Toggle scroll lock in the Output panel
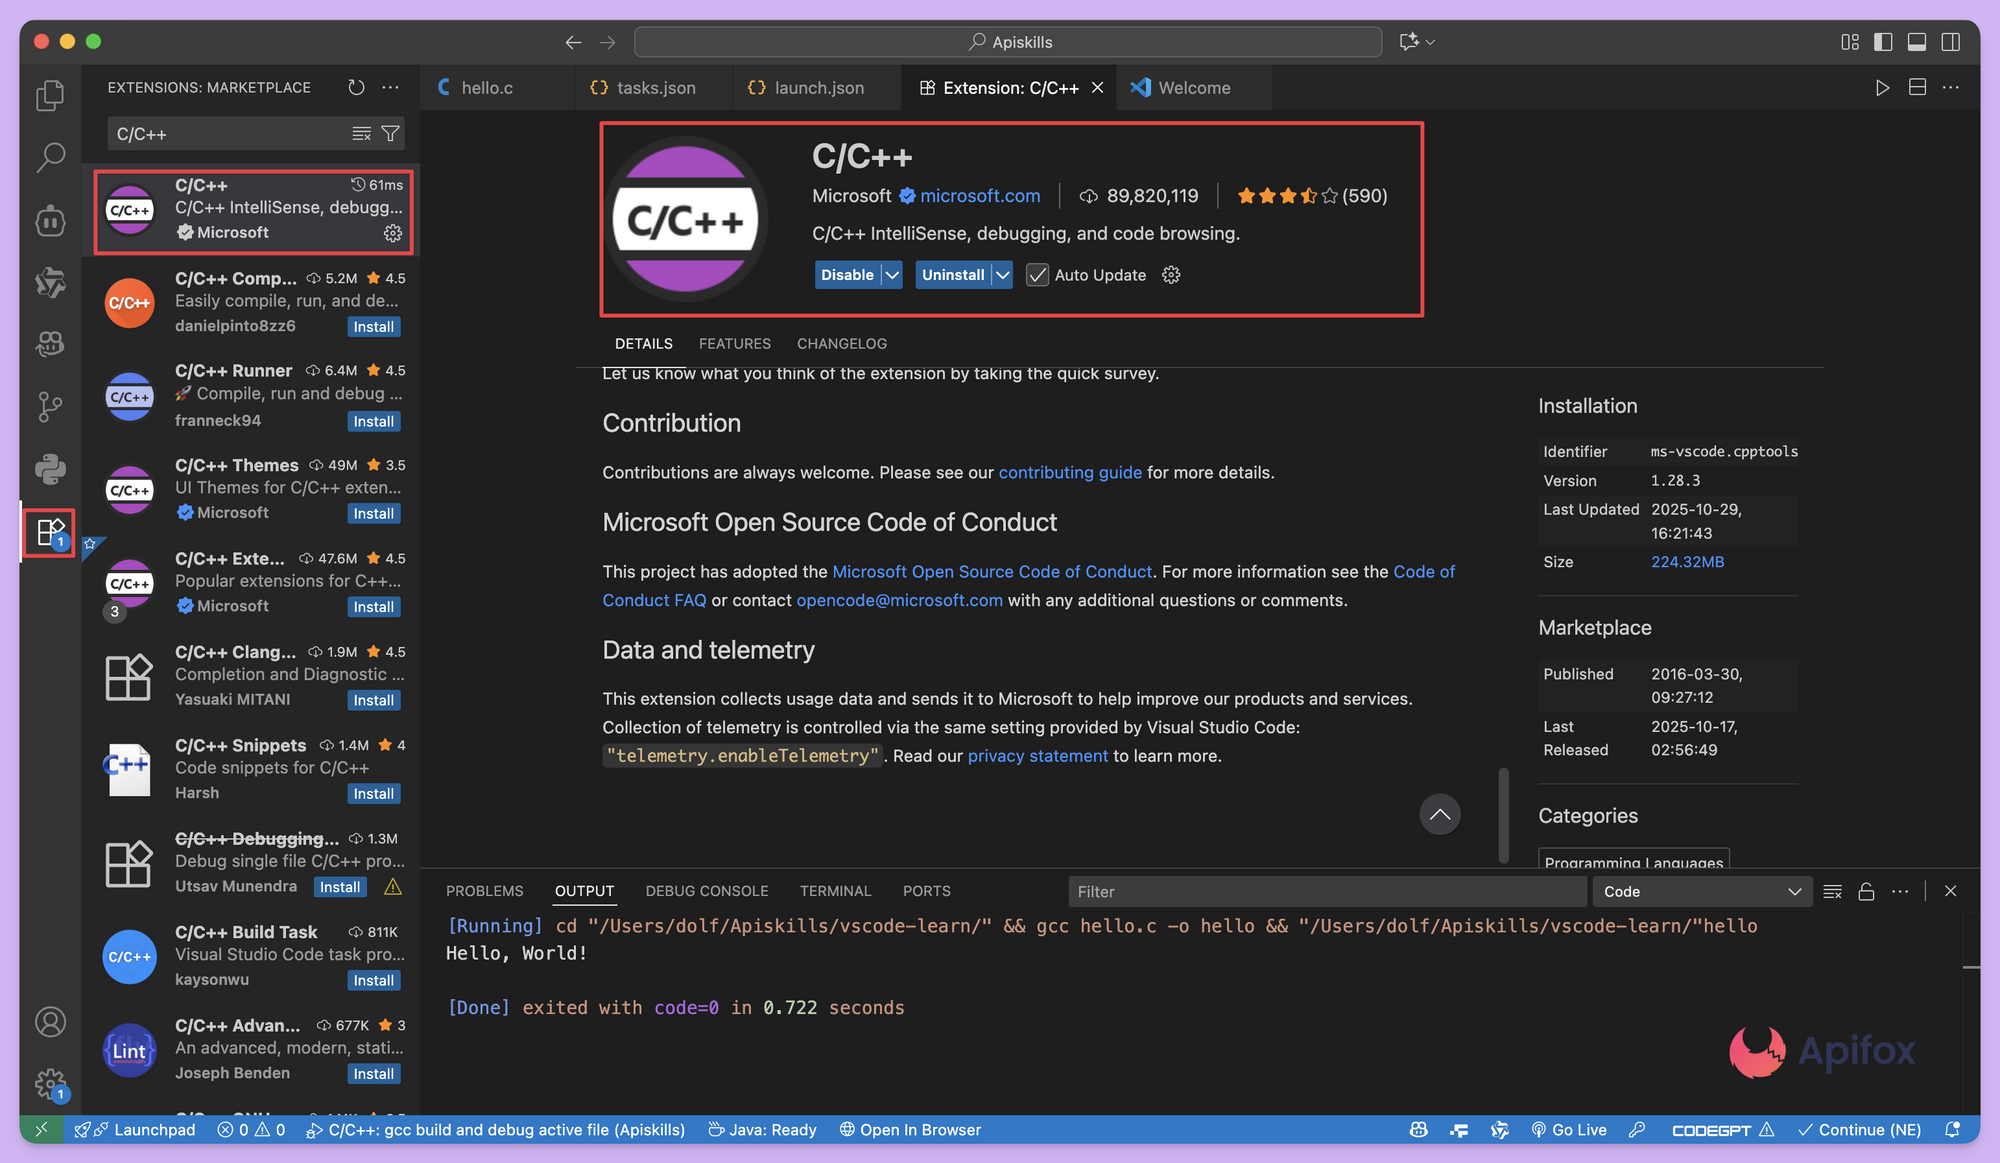The image size is (2000, 1163). coord(1866,890)
